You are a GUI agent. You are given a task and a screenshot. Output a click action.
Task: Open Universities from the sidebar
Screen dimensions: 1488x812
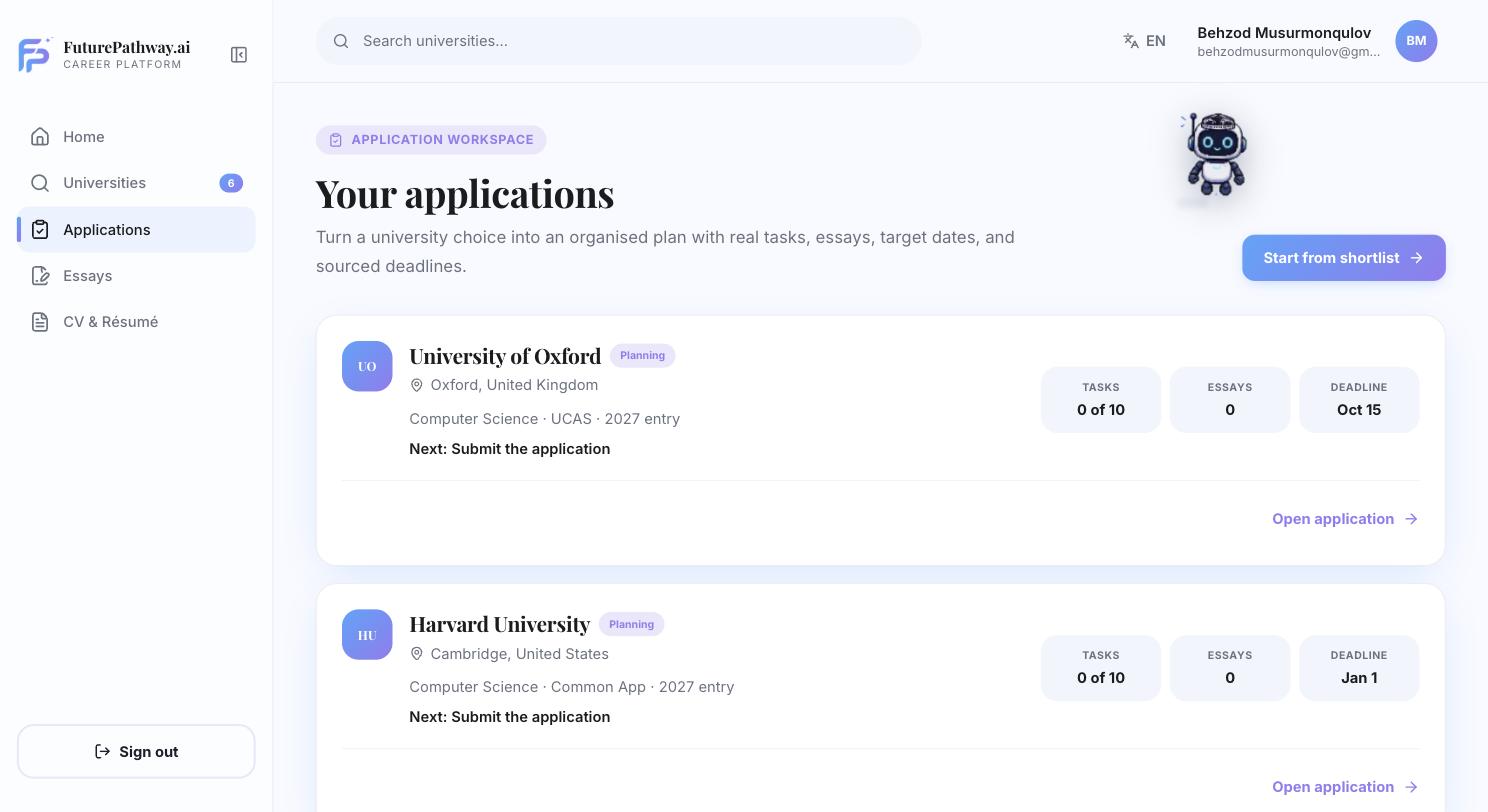click(136, 183)
